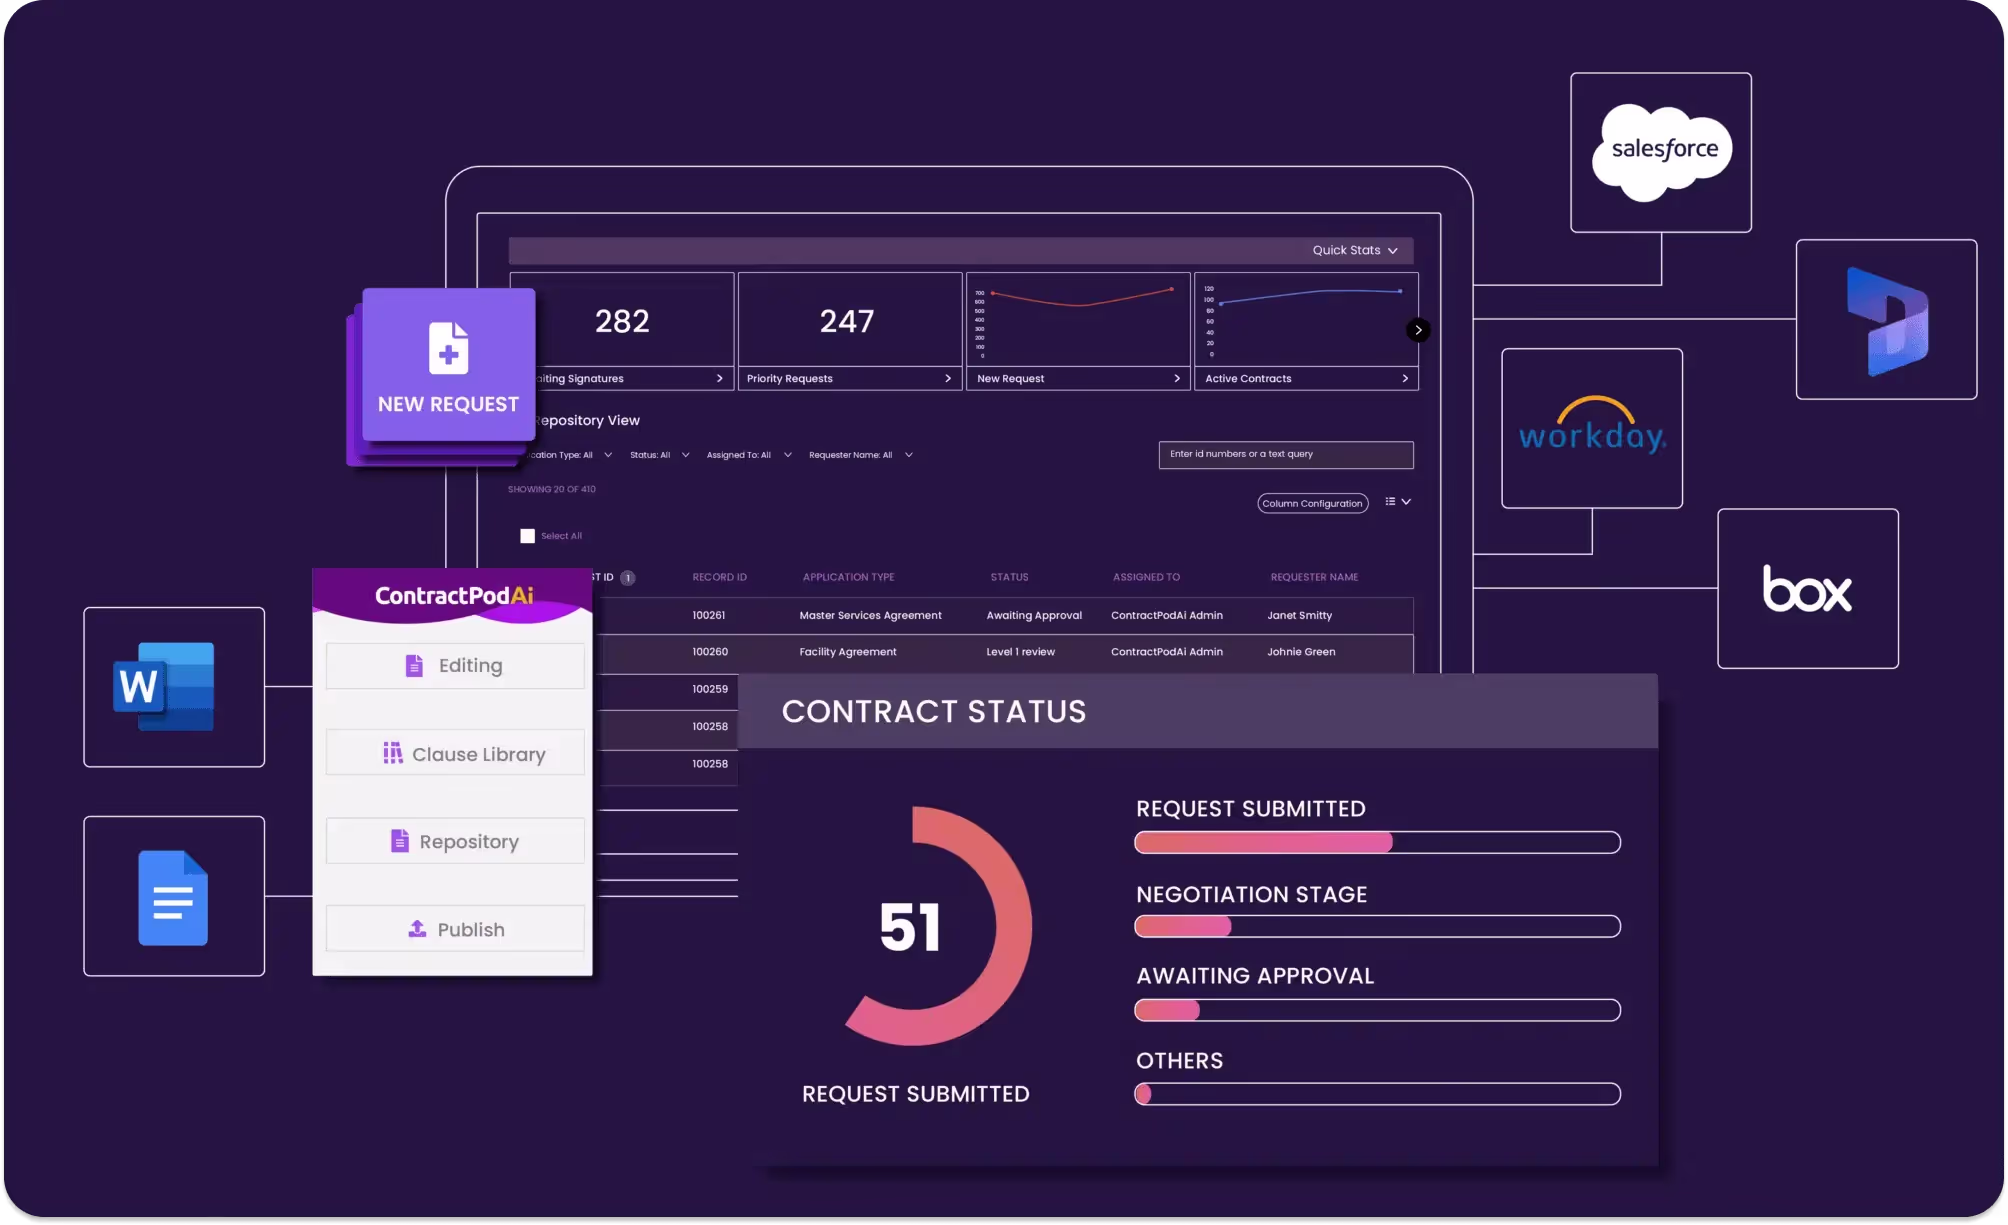Click the ContractPodAi logo header
Image resolution: width=2008 pixels, height=1225 pixels.
tap(454, 596)
